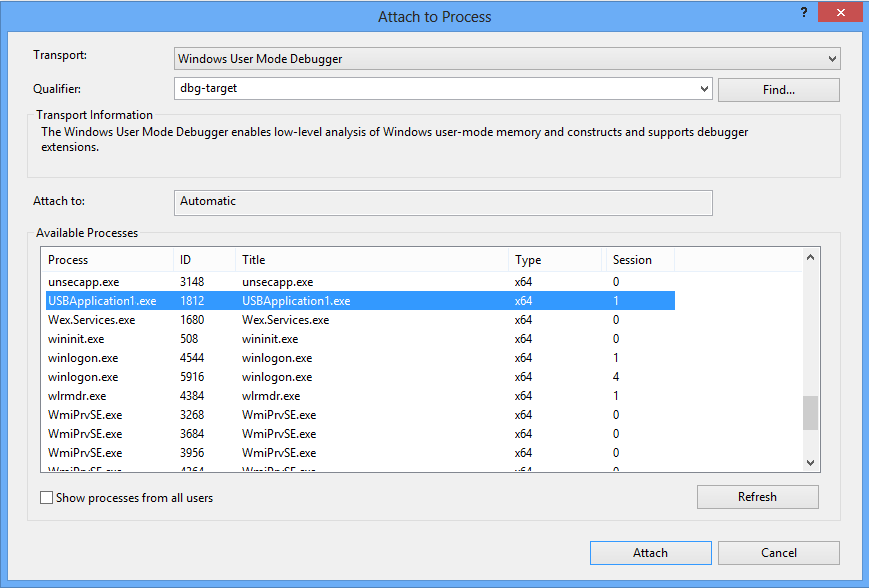Viewport: 869px width, 588px height.
Task: Select WmiPrvSE.exe with ID 3268
Action: pyautogui.click(x=150, y=414)
